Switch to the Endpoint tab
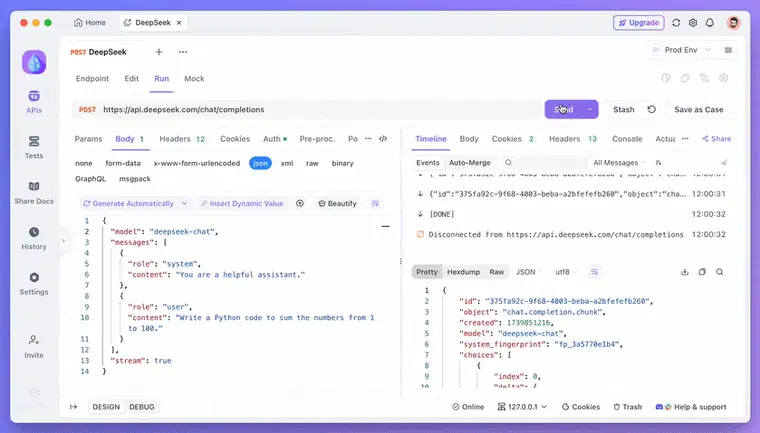760x433 pixels. pos(92,79)
